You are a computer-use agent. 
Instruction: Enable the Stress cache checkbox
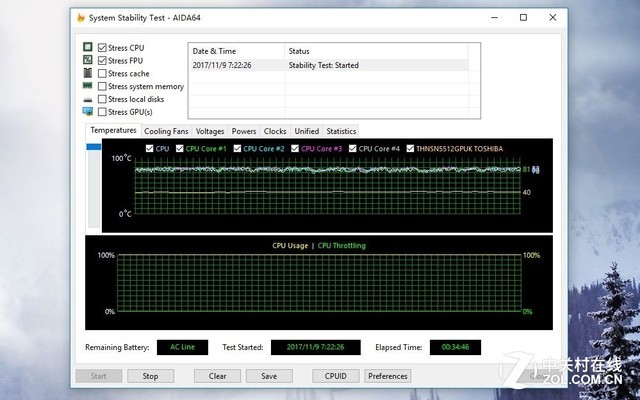click(x=102, y=73)
